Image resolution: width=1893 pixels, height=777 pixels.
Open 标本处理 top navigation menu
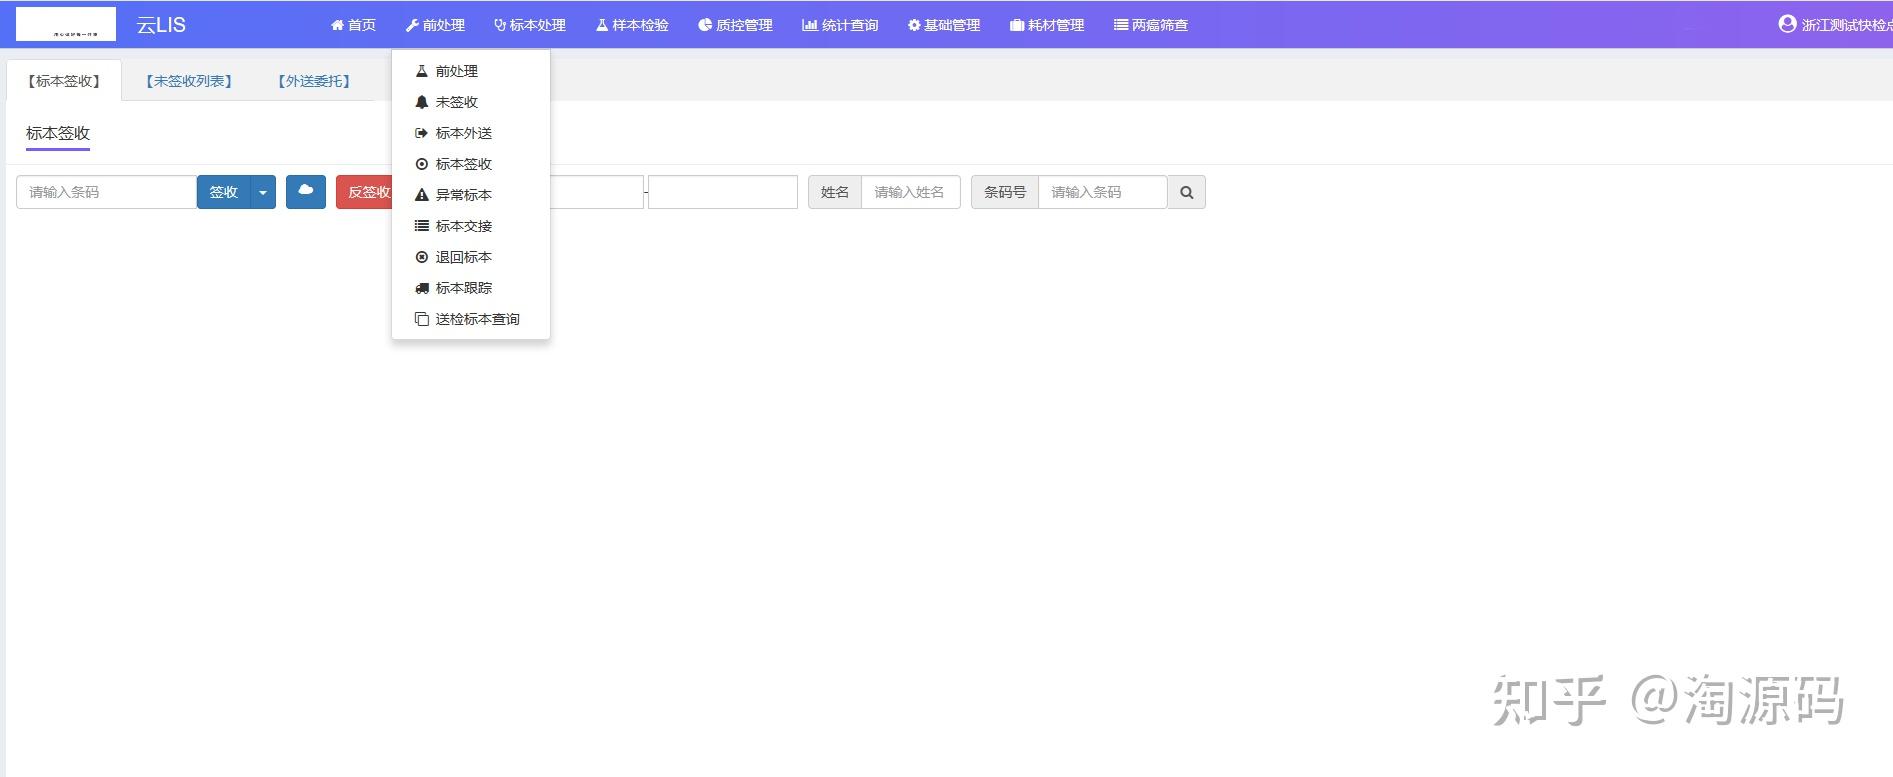click(x=530, y=25)
